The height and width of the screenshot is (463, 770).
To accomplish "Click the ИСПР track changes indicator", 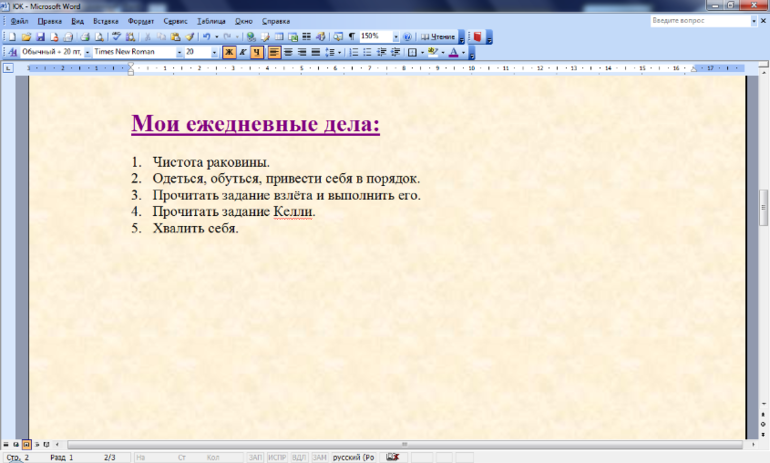I will tap(278, 457).
